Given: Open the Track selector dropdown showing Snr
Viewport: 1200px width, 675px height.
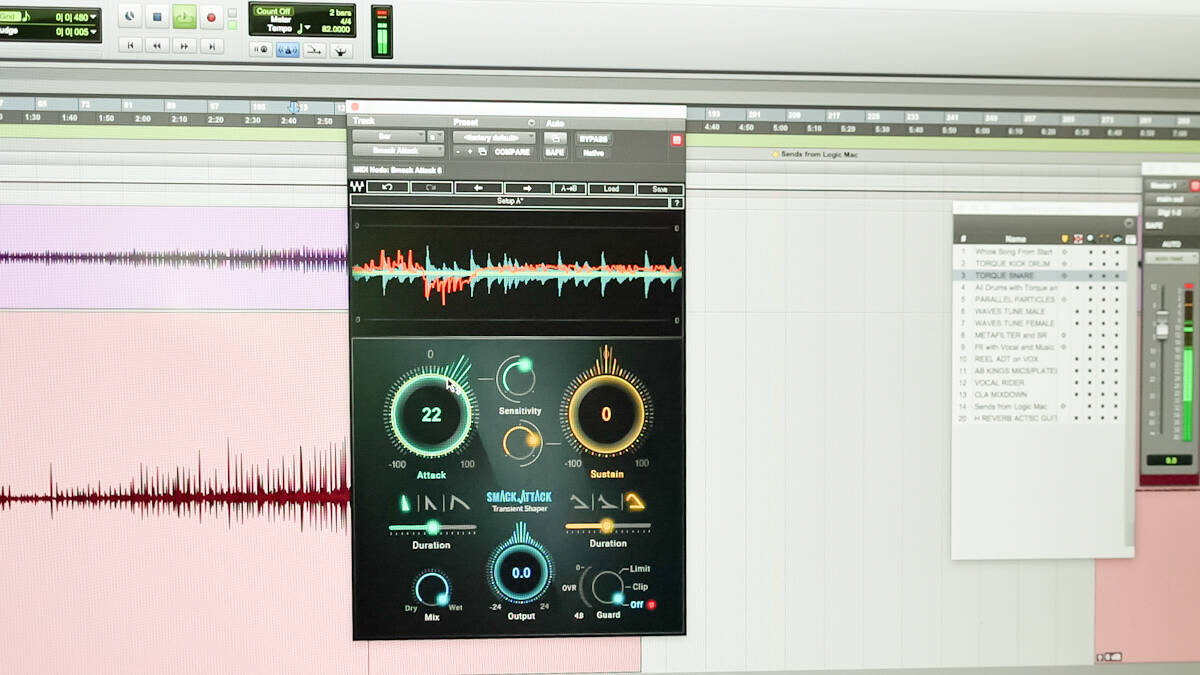Looking at the screenshot, I should [x=388, y=136].
